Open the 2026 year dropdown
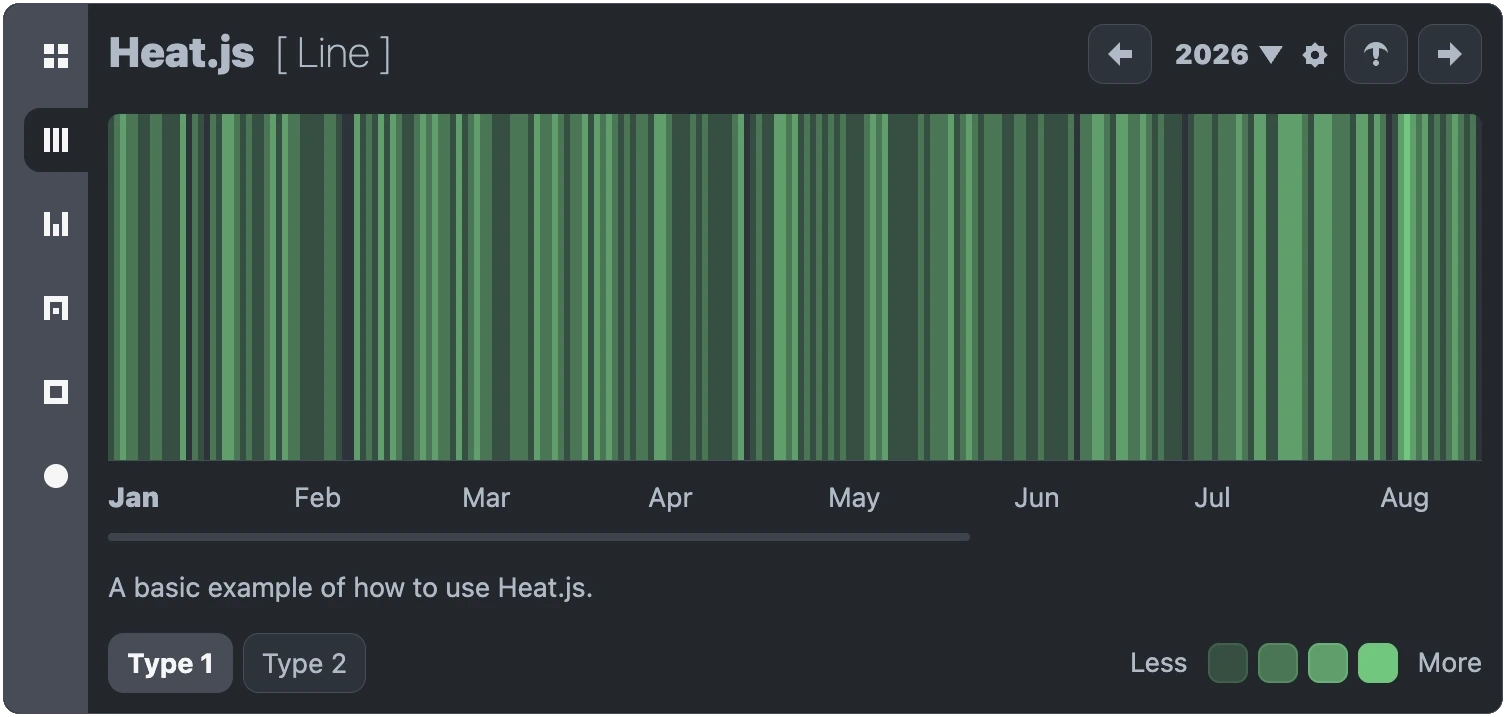Image resolution: width=1506 pixels, height=717 pixels. [x=1228, y=55]
